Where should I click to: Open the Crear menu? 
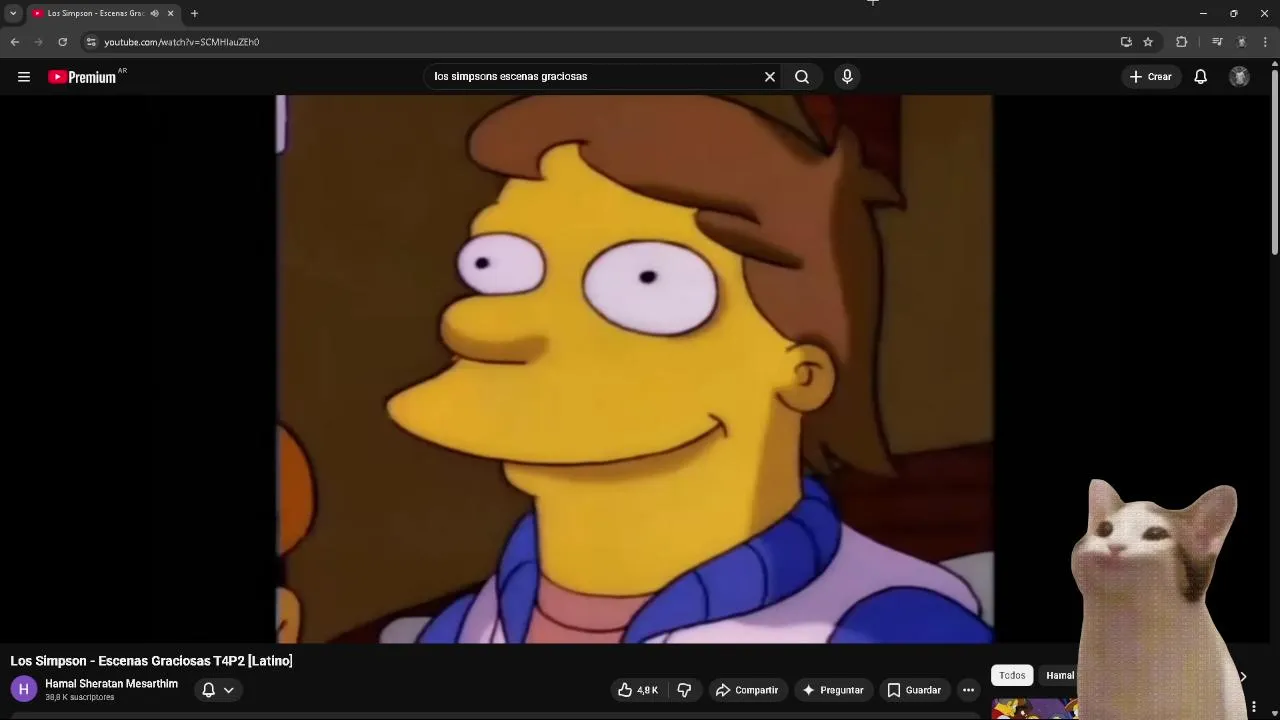1150,76
